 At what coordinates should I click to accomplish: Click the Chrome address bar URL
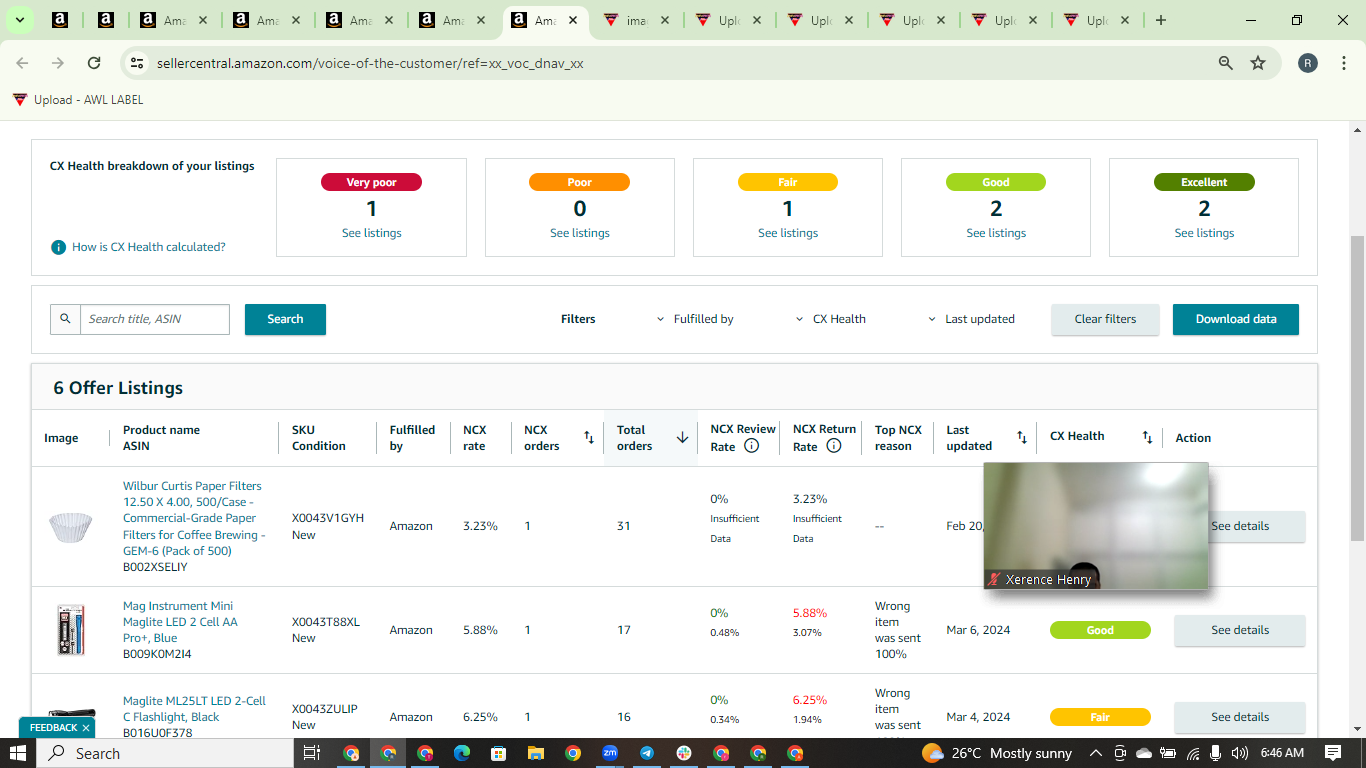(x=370, y=63)
